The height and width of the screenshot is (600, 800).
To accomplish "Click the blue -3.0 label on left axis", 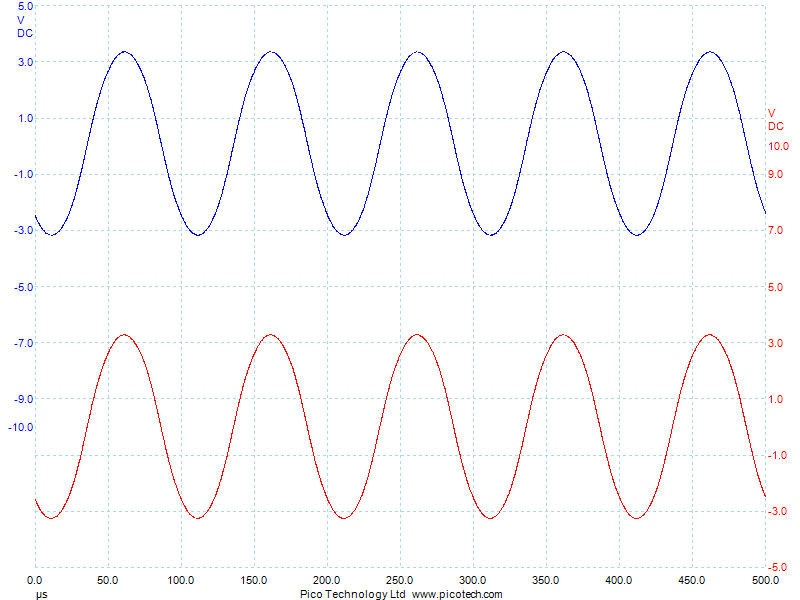I will 23,231.
